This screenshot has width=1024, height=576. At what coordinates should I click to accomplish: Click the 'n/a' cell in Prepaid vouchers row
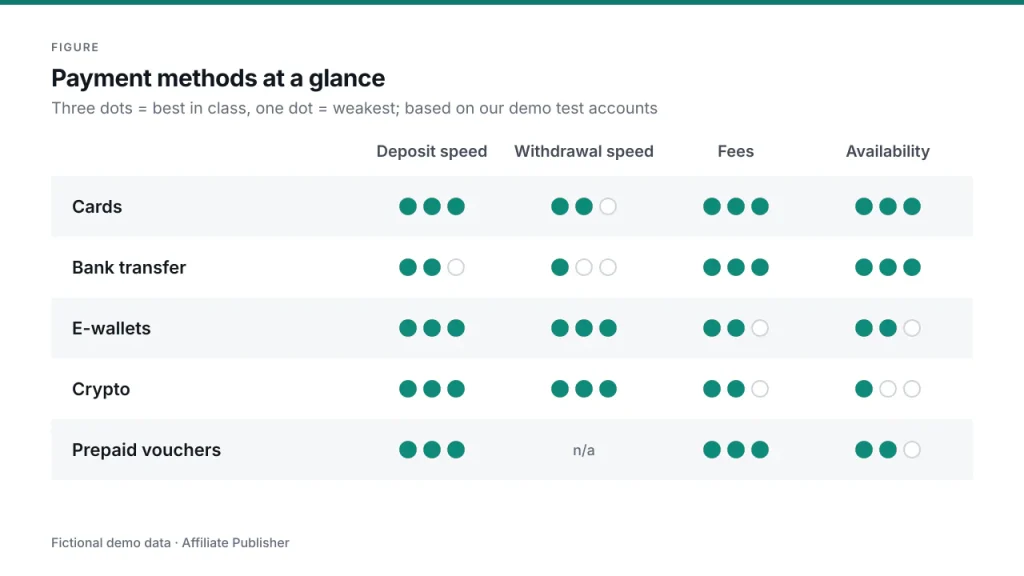coord(584,450)
